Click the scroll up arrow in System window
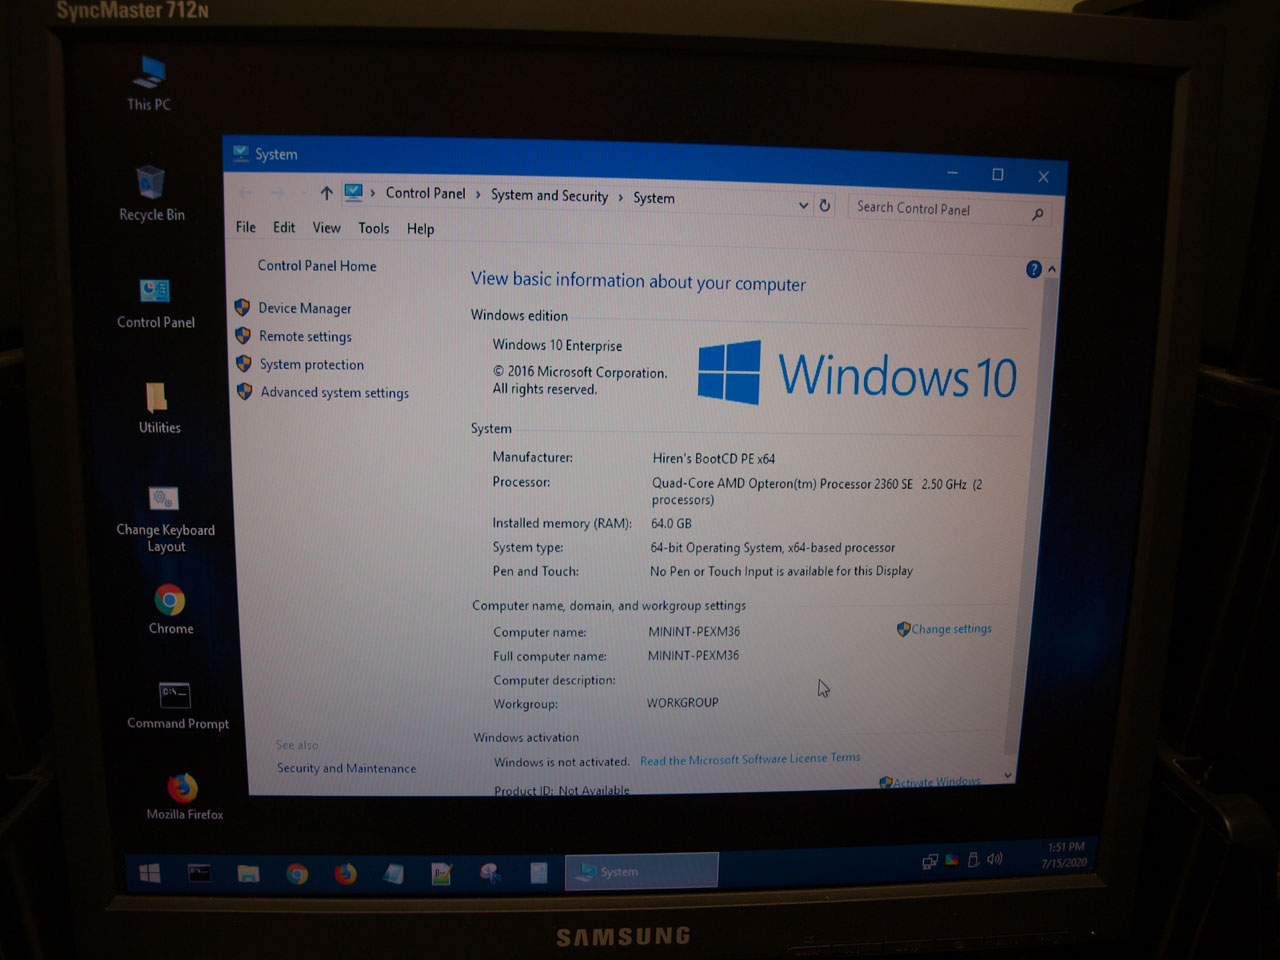 pos(1051,270)
